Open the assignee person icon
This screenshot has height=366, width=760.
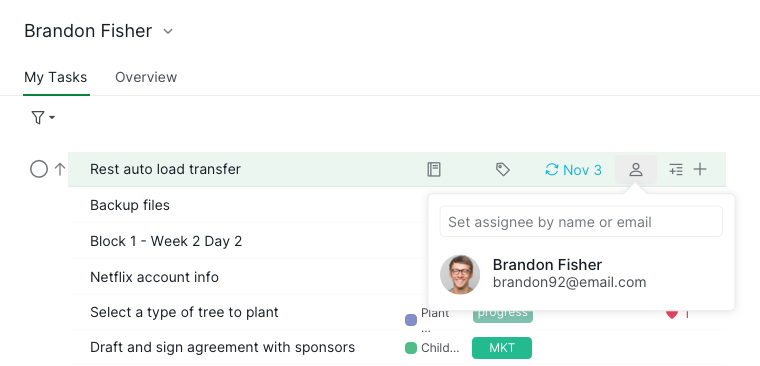(x=636, y=170)
